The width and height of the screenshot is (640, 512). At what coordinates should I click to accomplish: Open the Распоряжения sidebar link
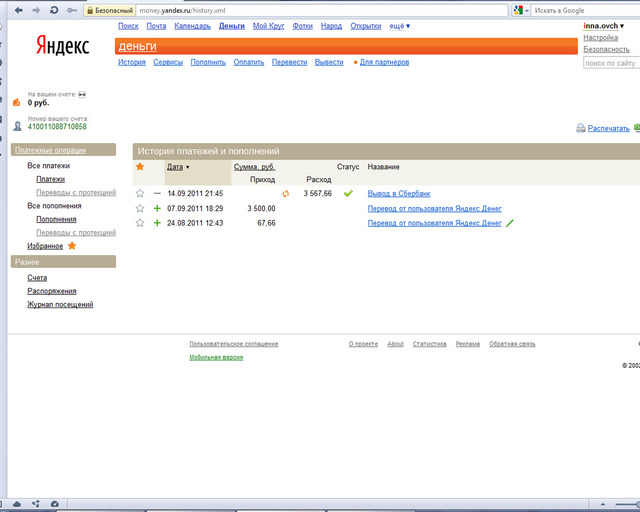coord(51,291)
